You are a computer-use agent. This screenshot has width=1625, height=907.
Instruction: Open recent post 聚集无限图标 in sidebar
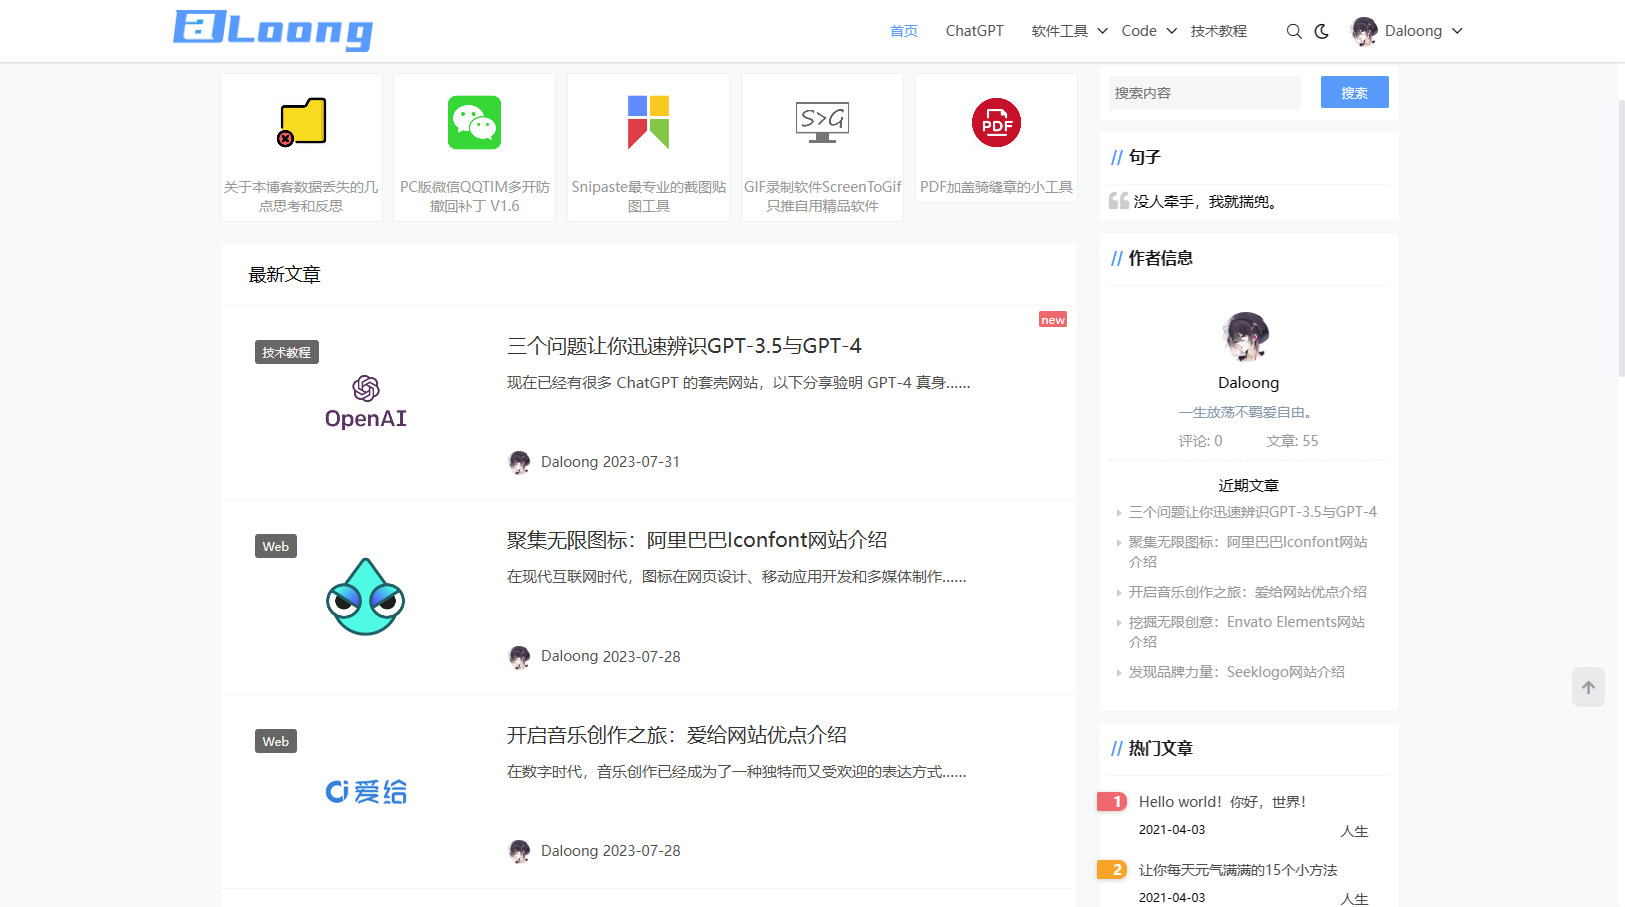1248,552
